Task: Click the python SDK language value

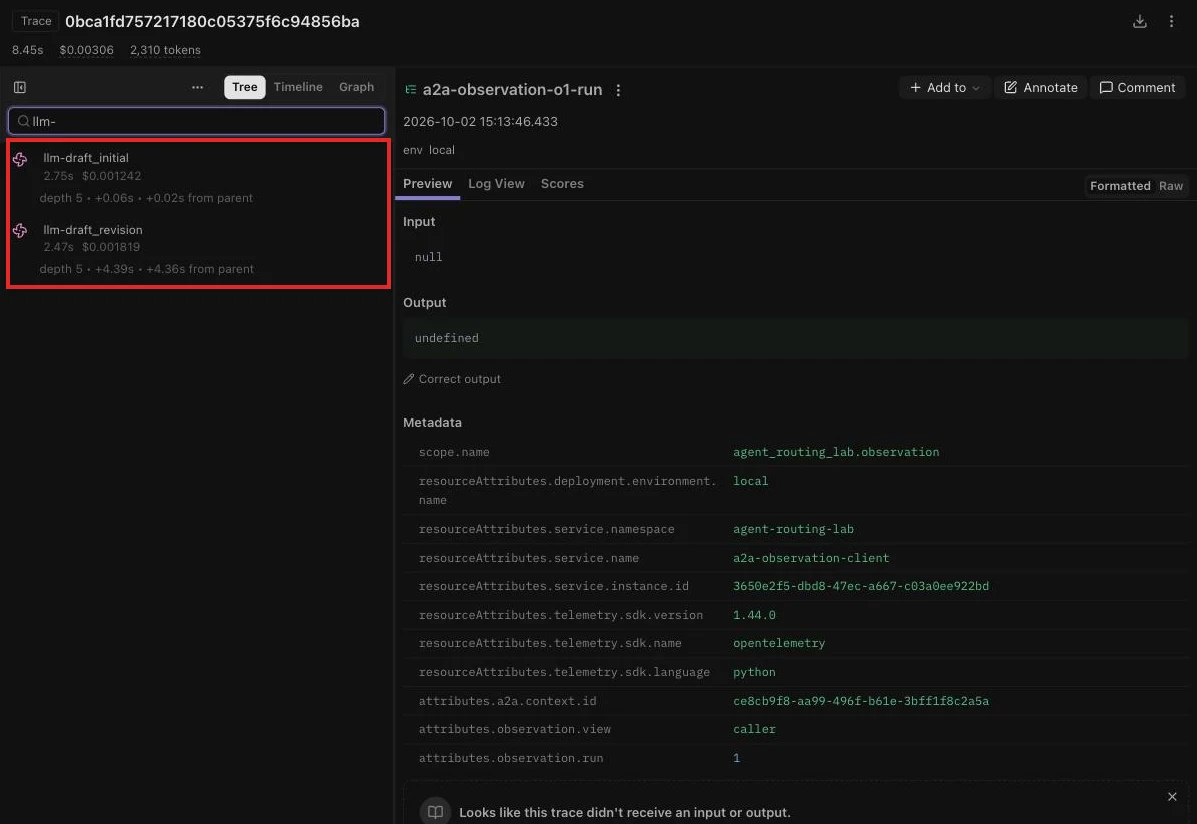Action: (754, 672)
